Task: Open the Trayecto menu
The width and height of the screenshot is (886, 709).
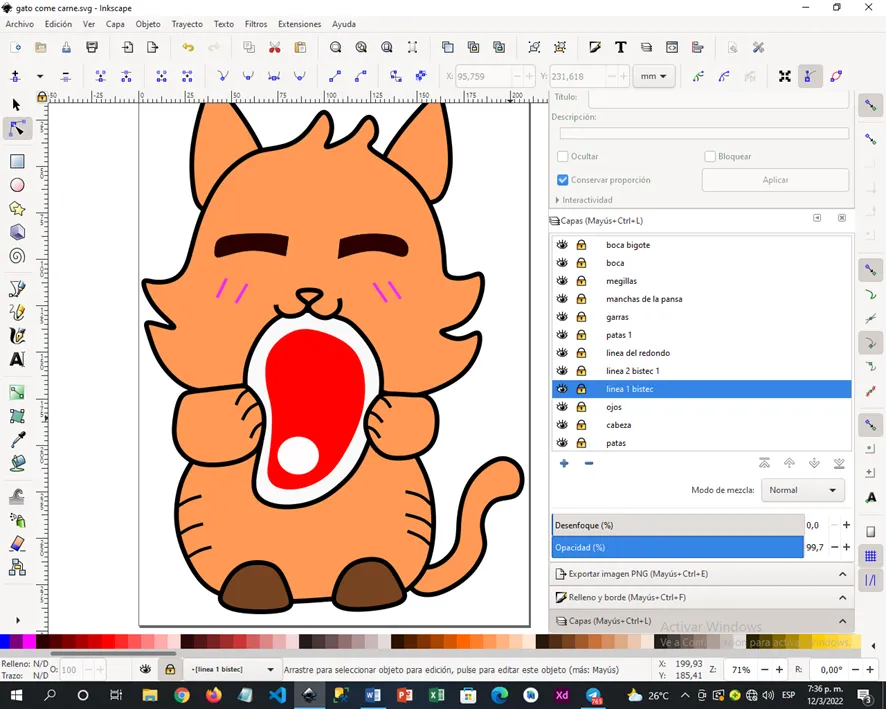Action: tap(187, 24)
